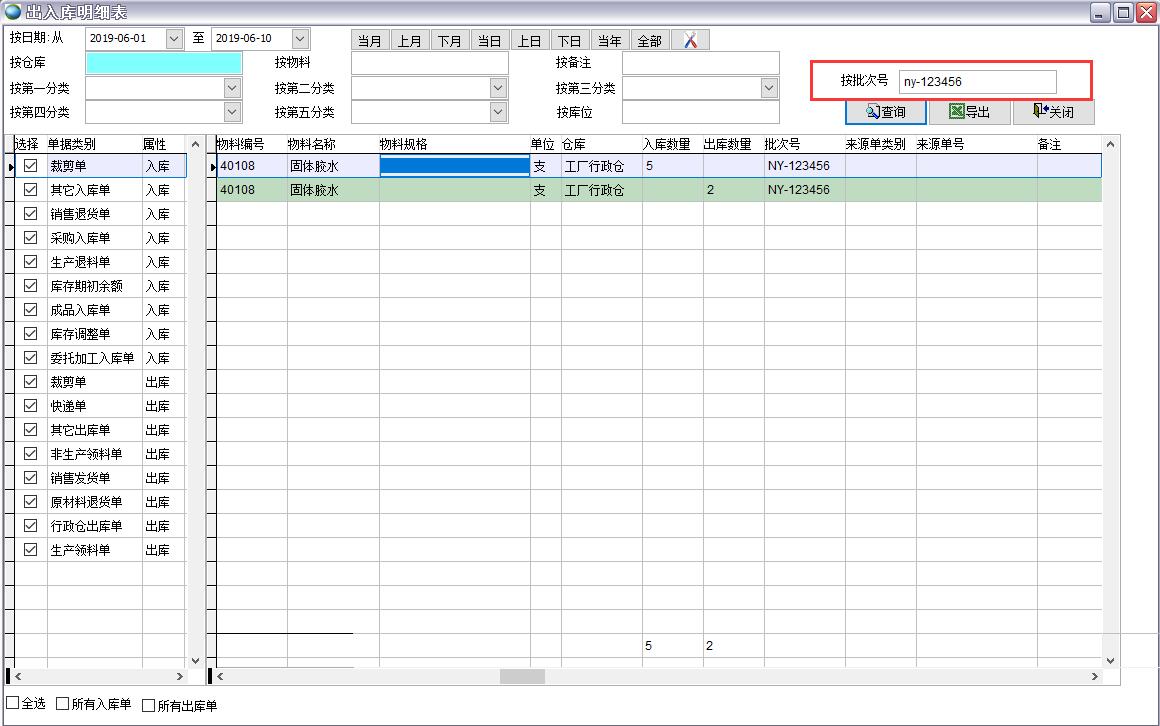Expand the 按第一分类 combo box
The width and height of the screenshot is (1160, 726).
coord(232,88)
